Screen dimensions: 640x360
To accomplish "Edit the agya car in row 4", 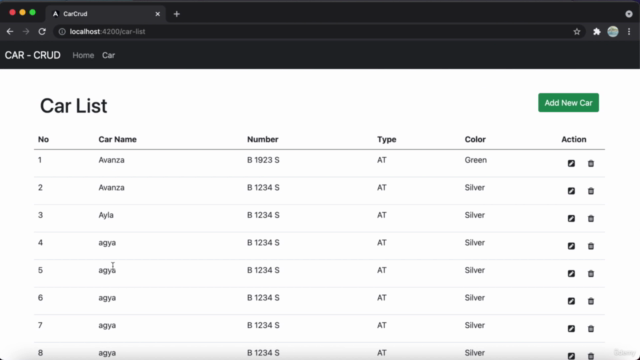I will [x=571, y=246].
